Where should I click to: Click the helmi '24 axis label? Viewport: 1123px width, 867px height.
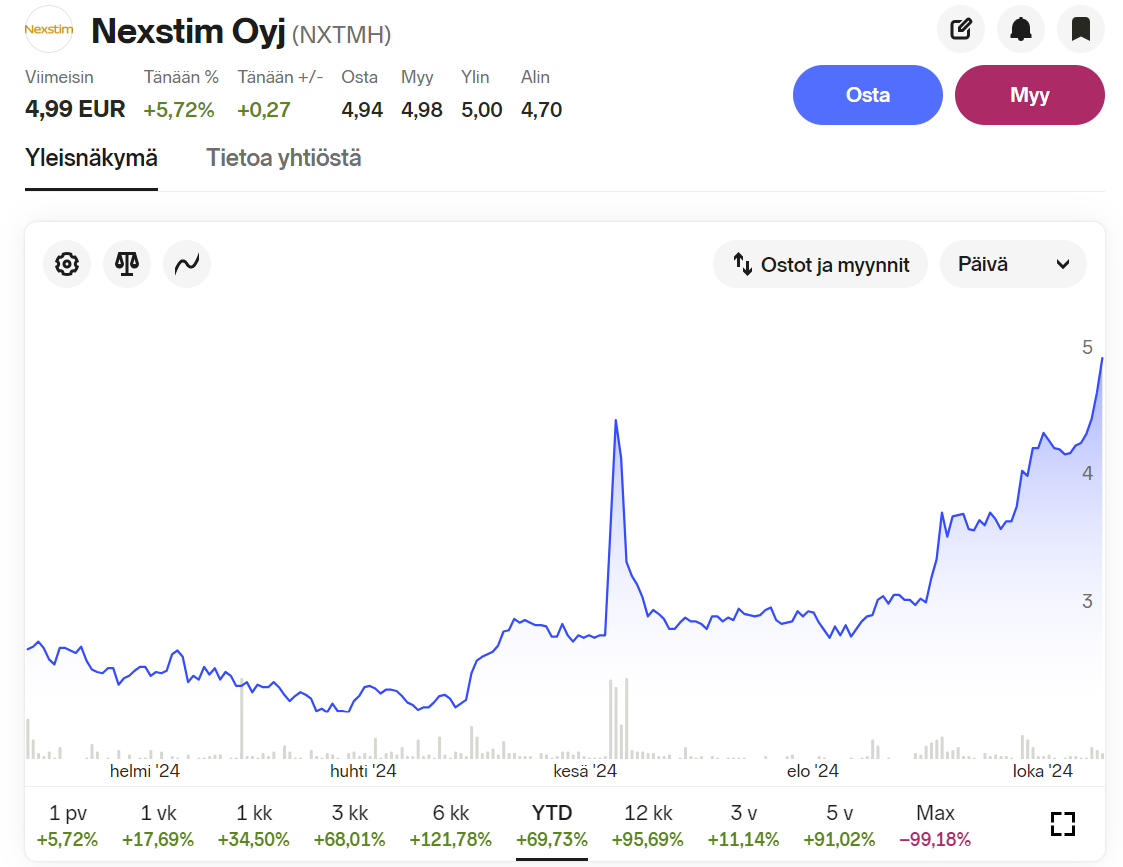pyautogui.click(x=145, y=771)
